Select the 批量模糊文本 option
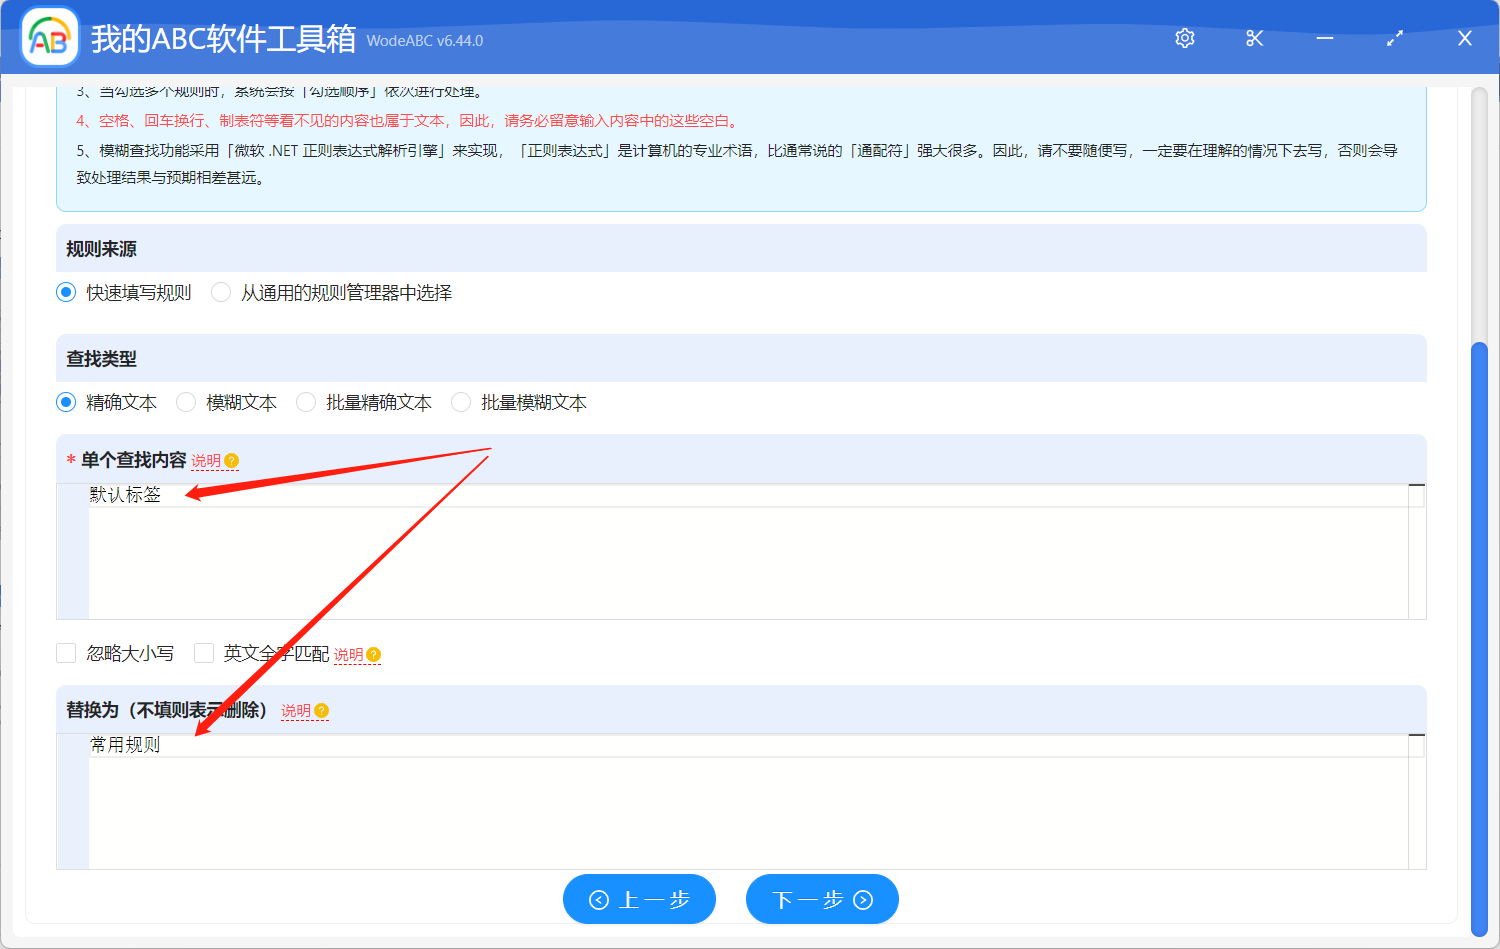Screen dimensions: 1500x949 coord(460,402)
